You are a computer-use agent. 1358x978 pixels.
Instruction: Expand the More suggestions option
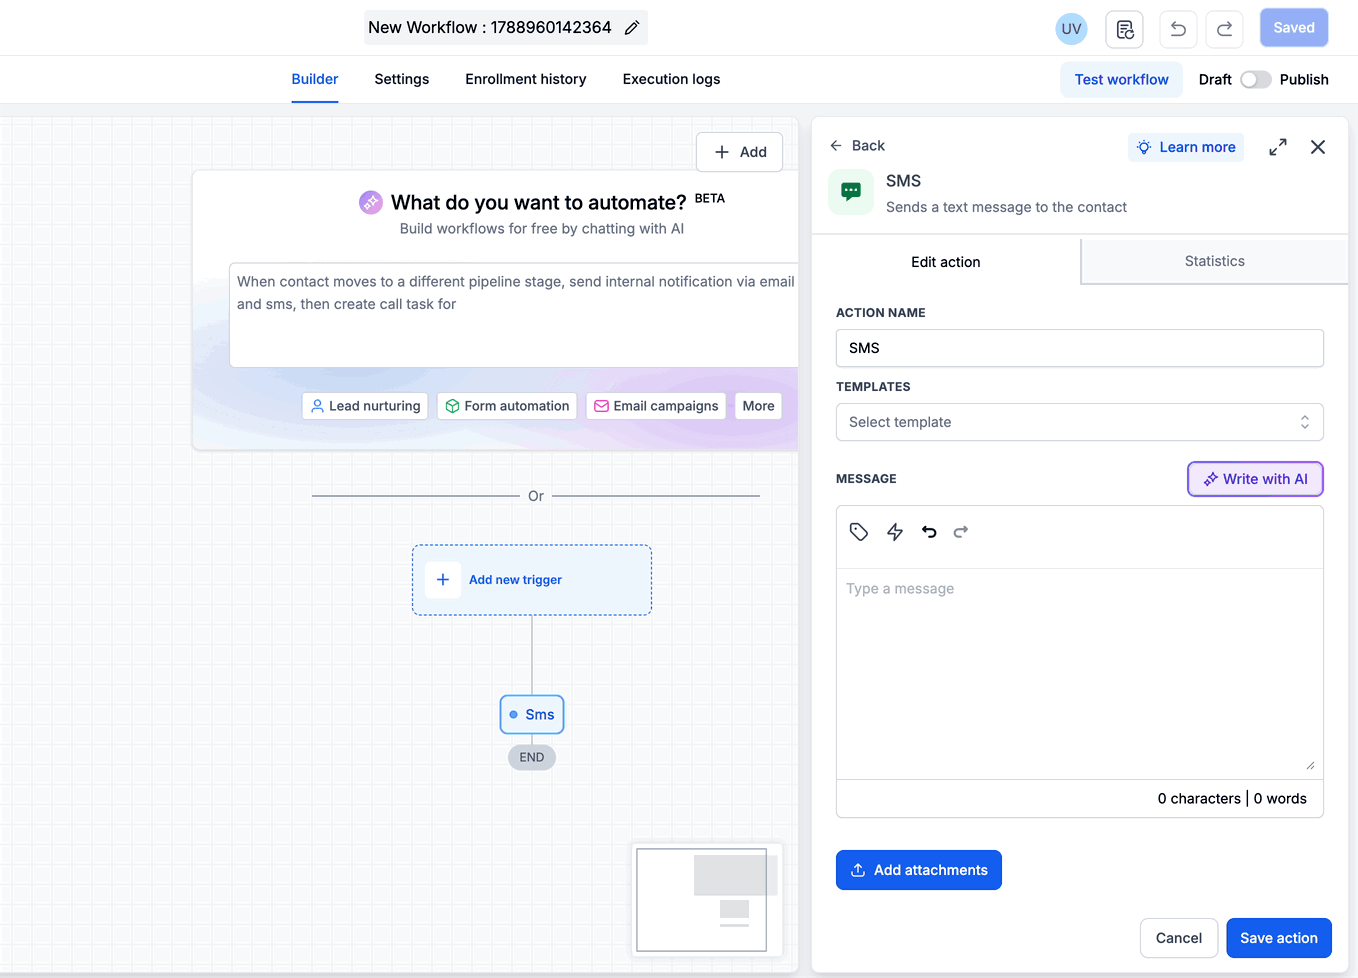point(758,406)
